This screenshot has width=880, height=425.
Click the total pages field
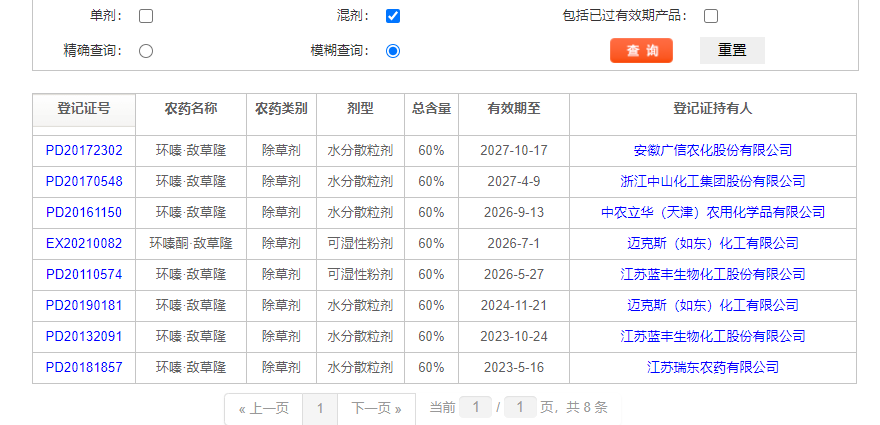point(520,407)
